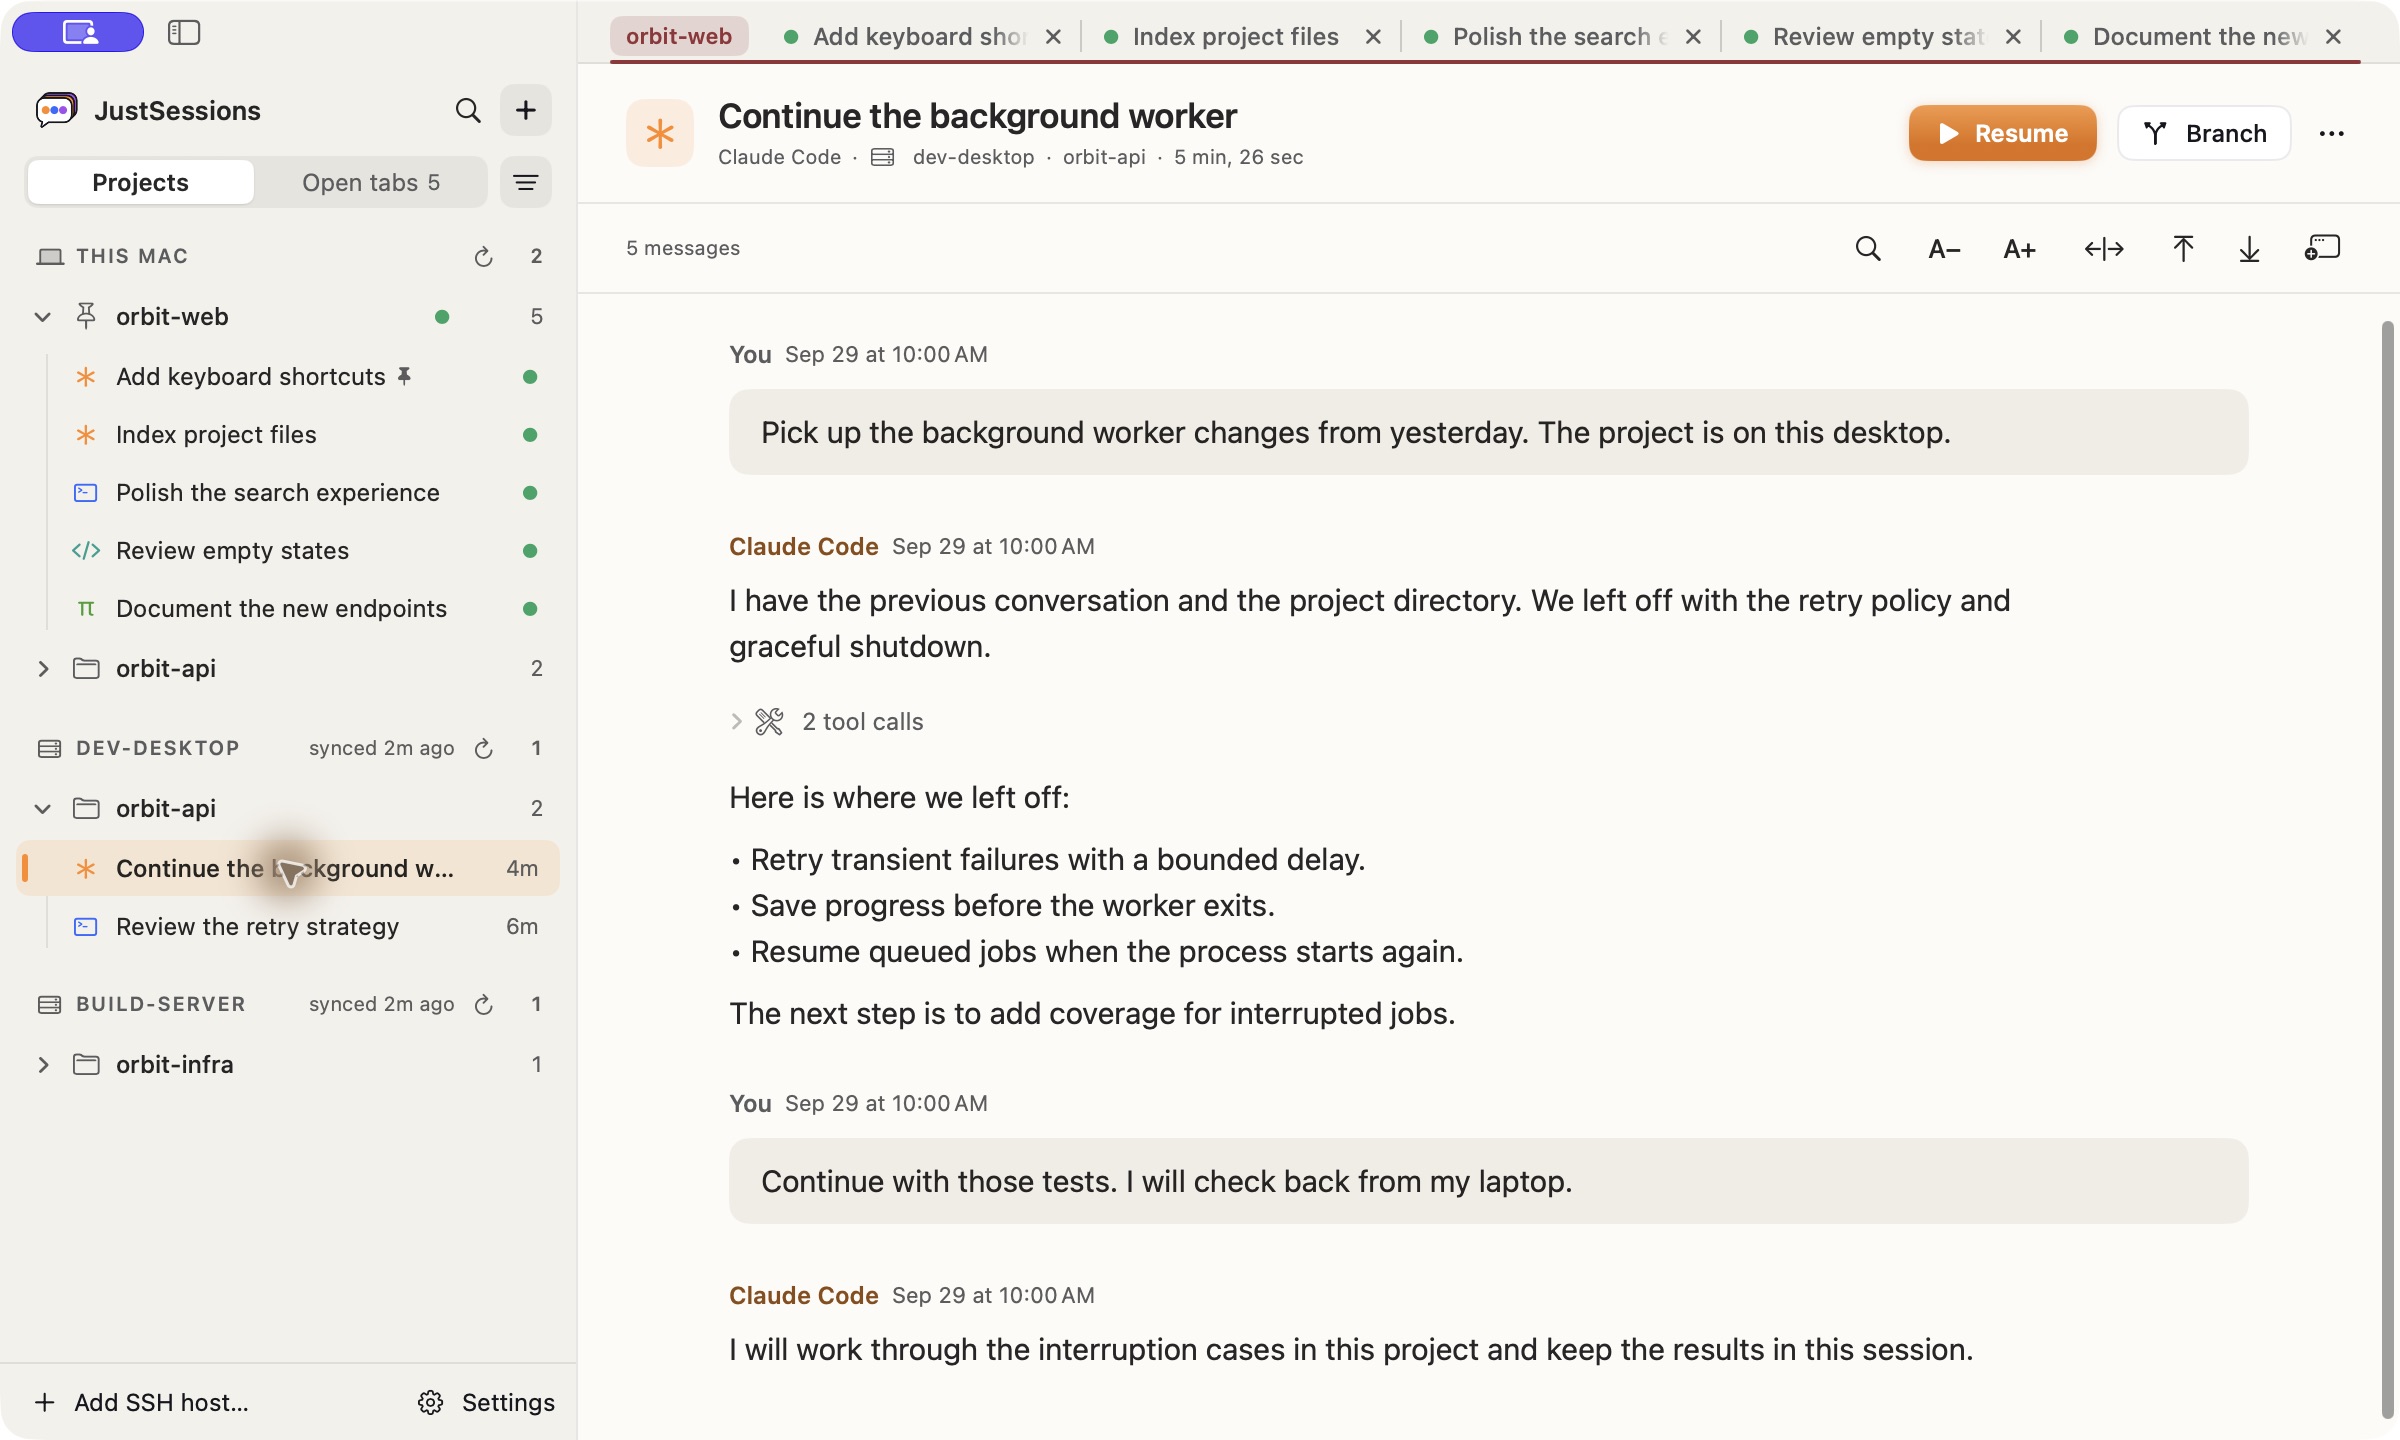The height and width of the screenshot is (1440, 2400).
Task: Open Review the retry strategy session
Action: point(288,927)
